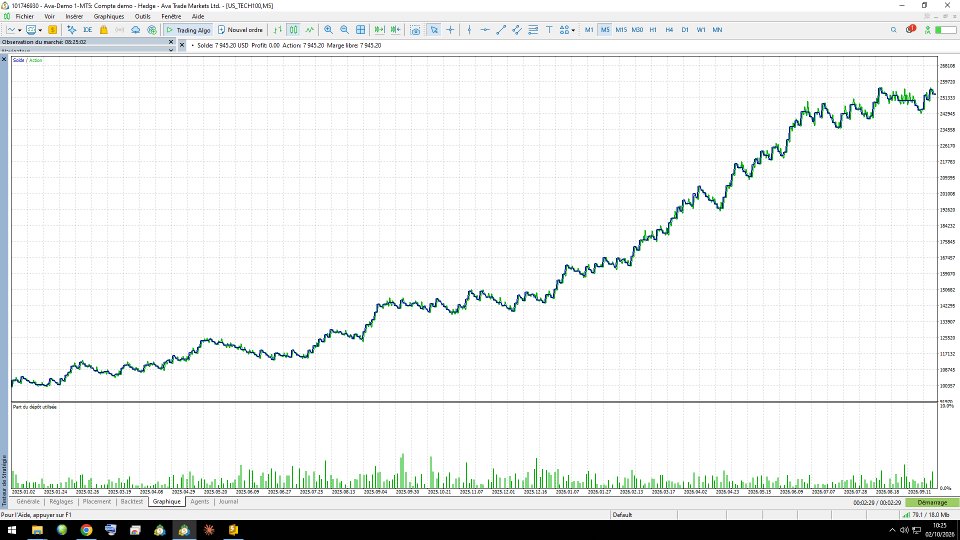Image resolution: width=960 pixels, height=540 pixels.
Task: Click the search magnifier icon
Action: [x=893, y=29]
